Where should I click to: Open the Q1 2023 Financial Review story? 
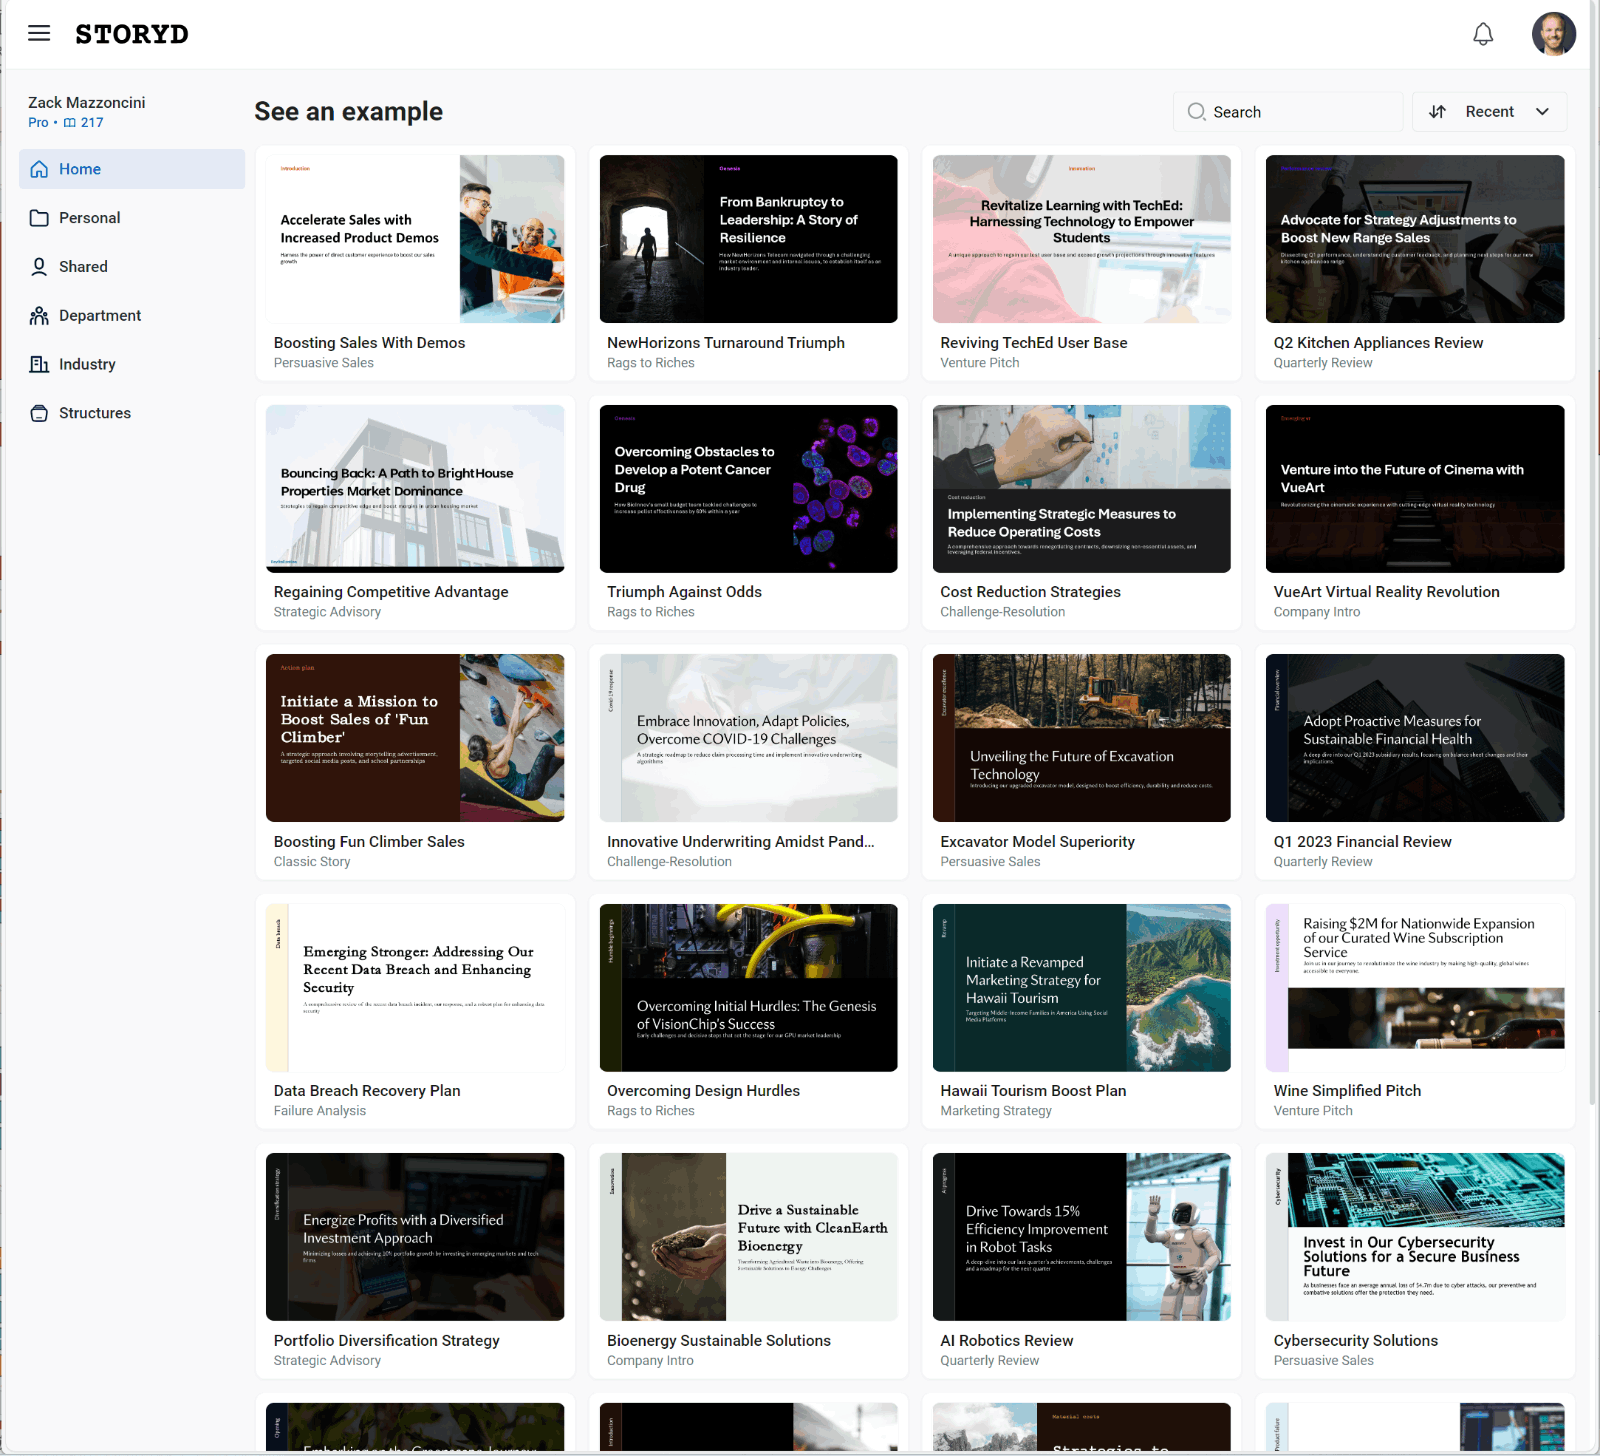pos(1414,738)
